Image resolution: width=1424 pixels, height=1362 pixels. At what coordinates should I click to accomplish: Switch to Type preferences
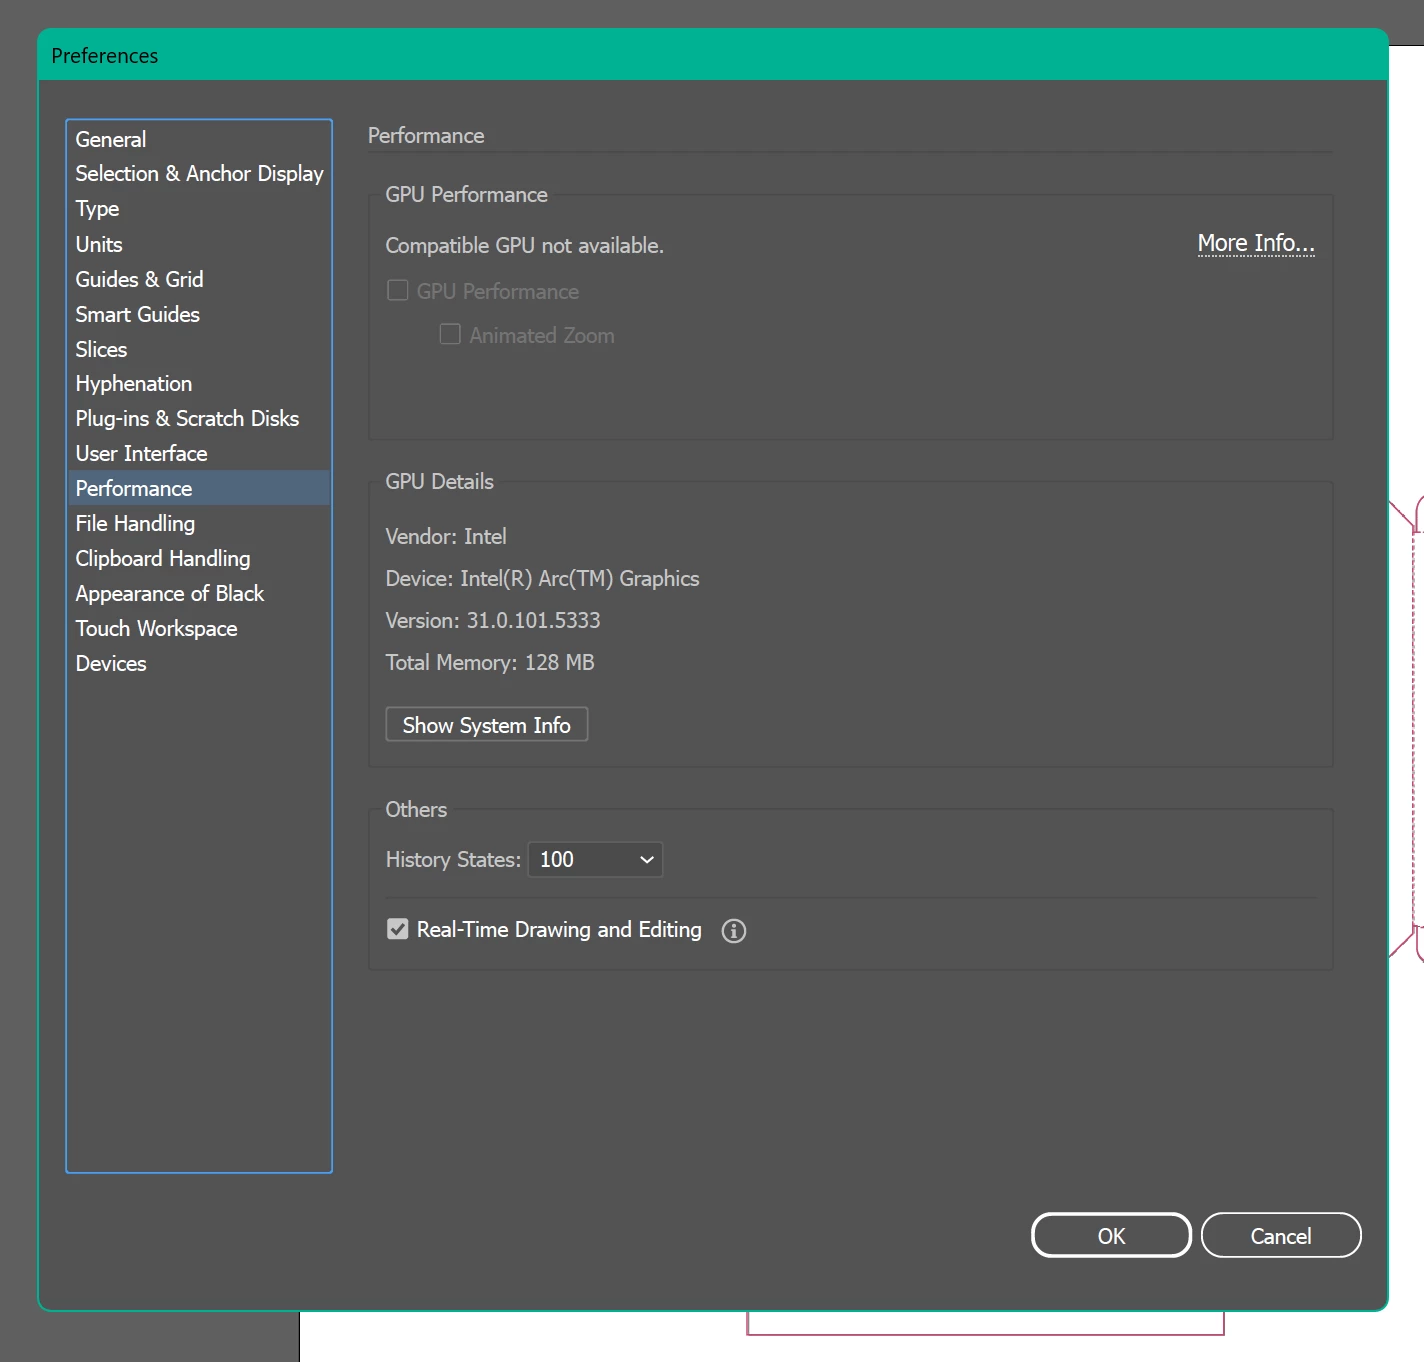coord(198,209)
